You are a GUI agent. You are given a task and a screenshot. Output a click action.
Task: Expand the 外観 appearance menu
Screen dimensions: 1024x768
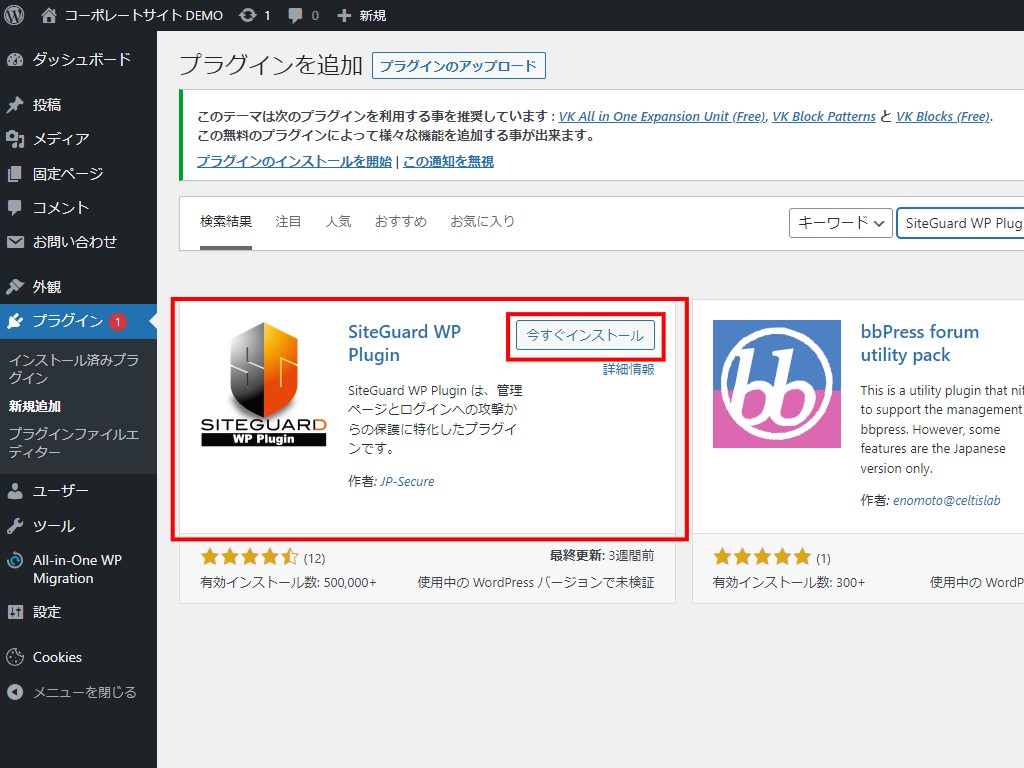[46, 287]
